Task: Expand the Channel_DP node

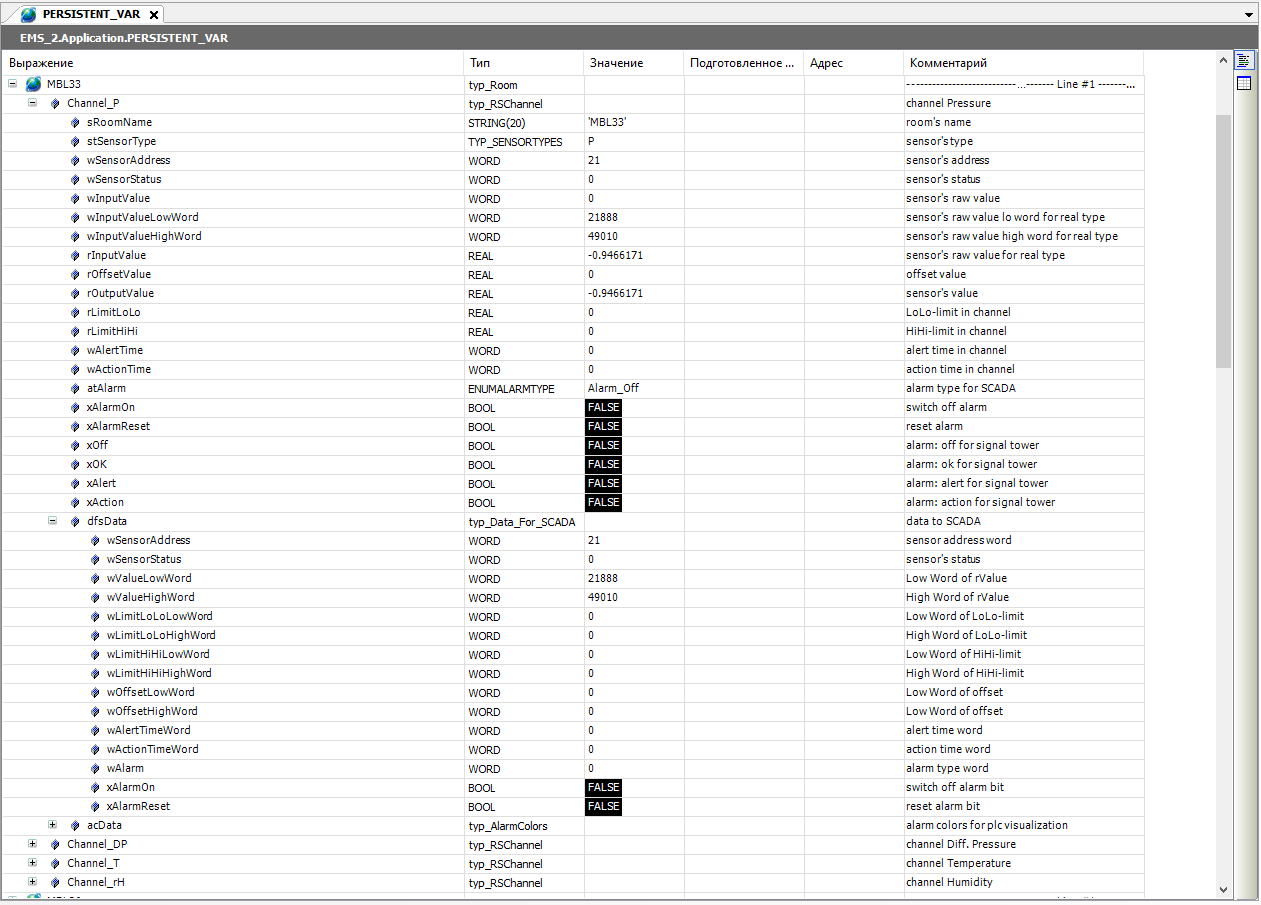Action: pos(32,844)
